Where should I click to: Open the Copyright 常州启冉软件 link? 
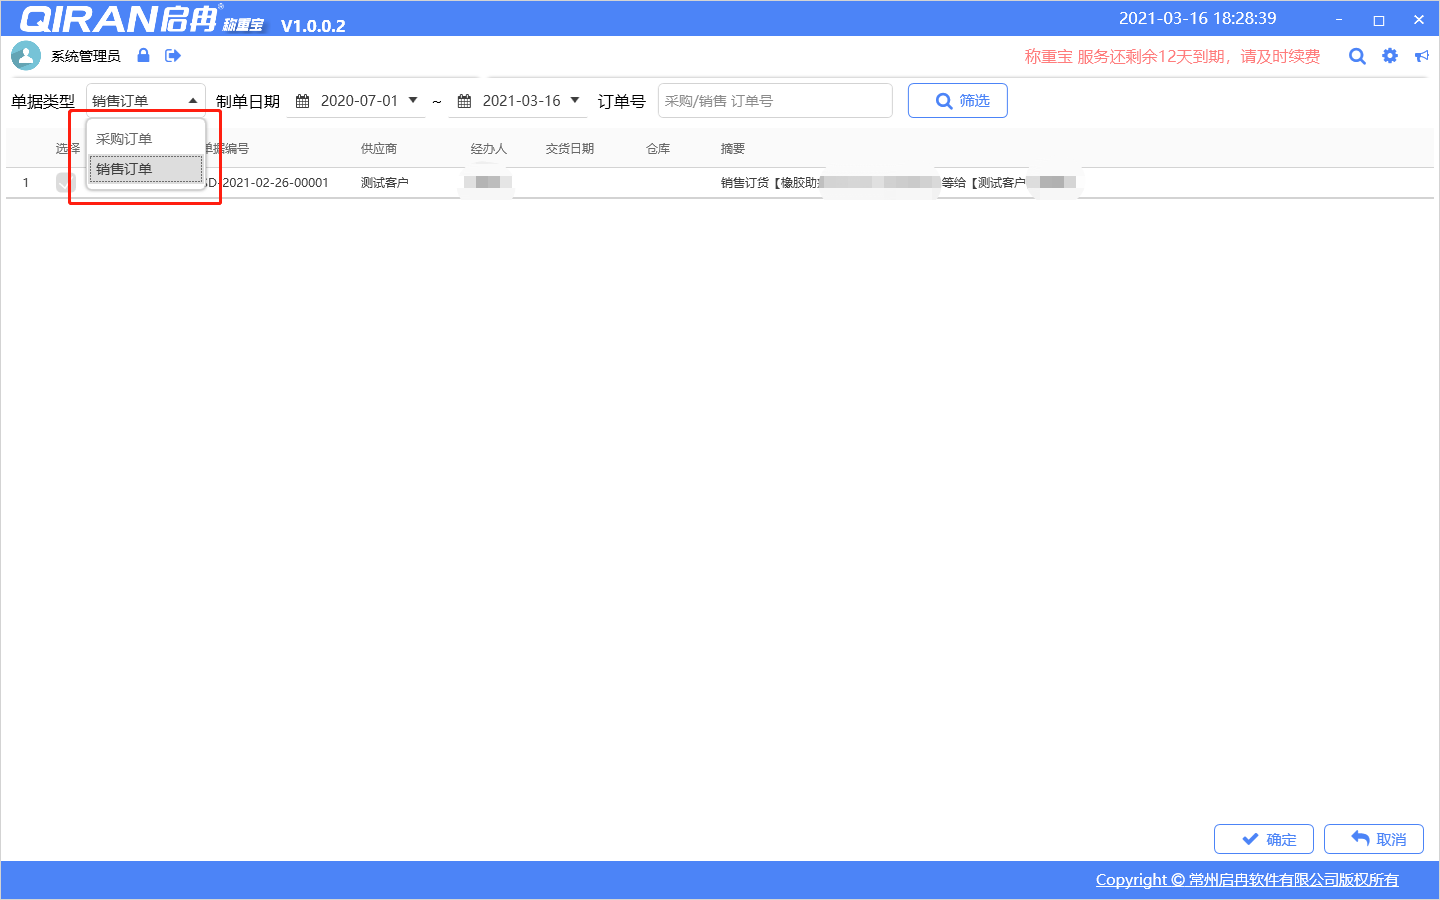[x=1247, y=880]
